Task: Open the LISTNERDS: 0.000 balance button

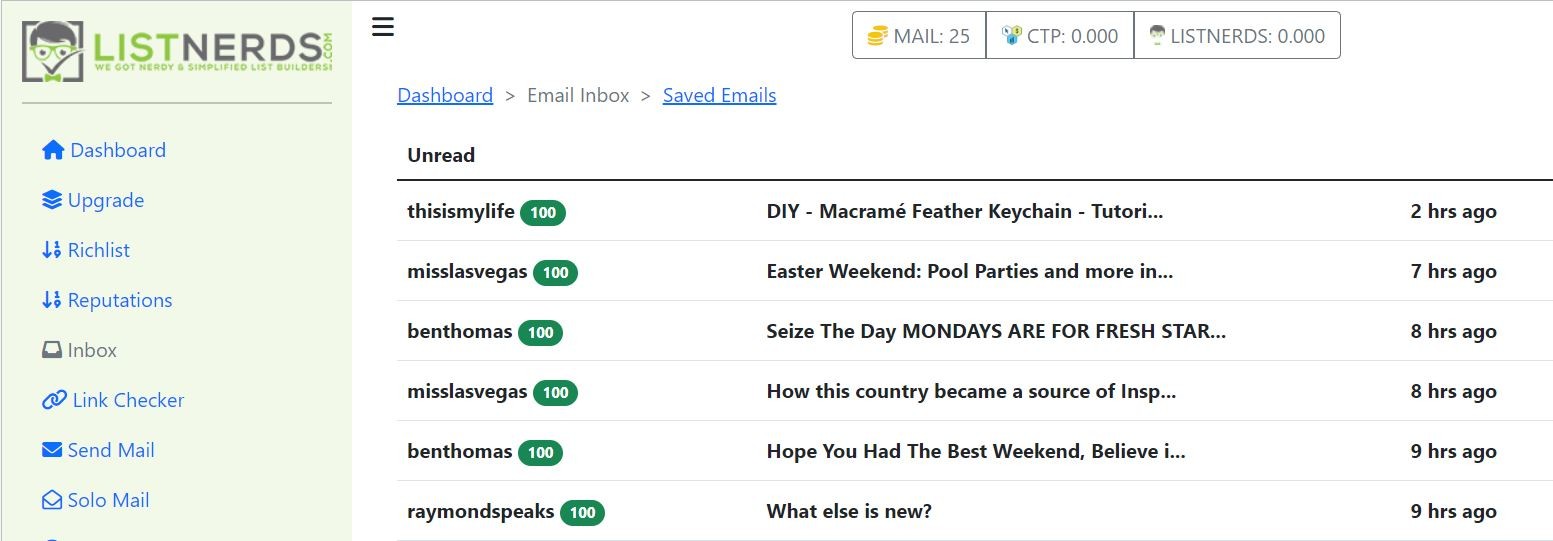Action: point(1237,36)
